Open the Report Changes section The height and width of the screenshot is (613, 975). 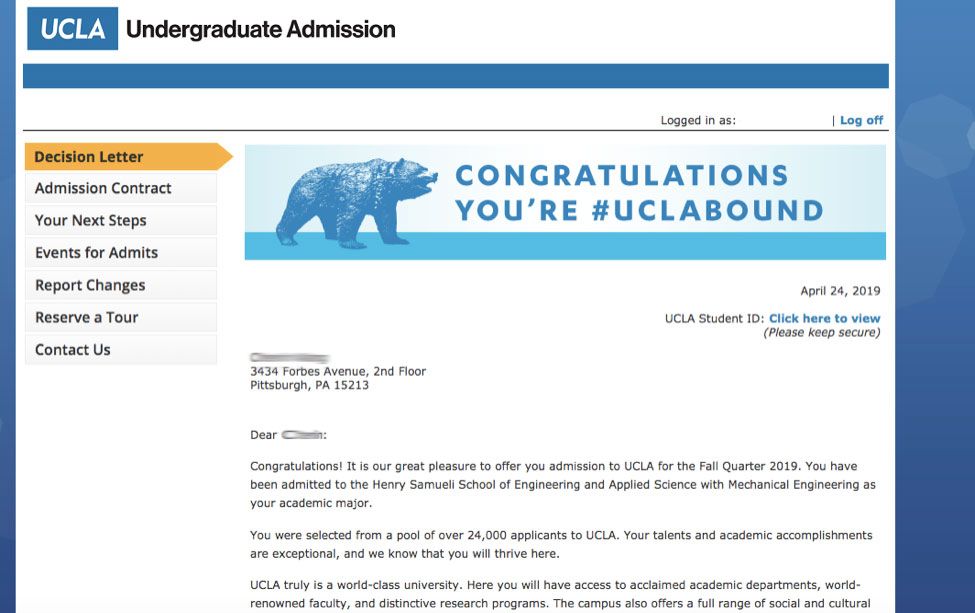click(90, 285)
